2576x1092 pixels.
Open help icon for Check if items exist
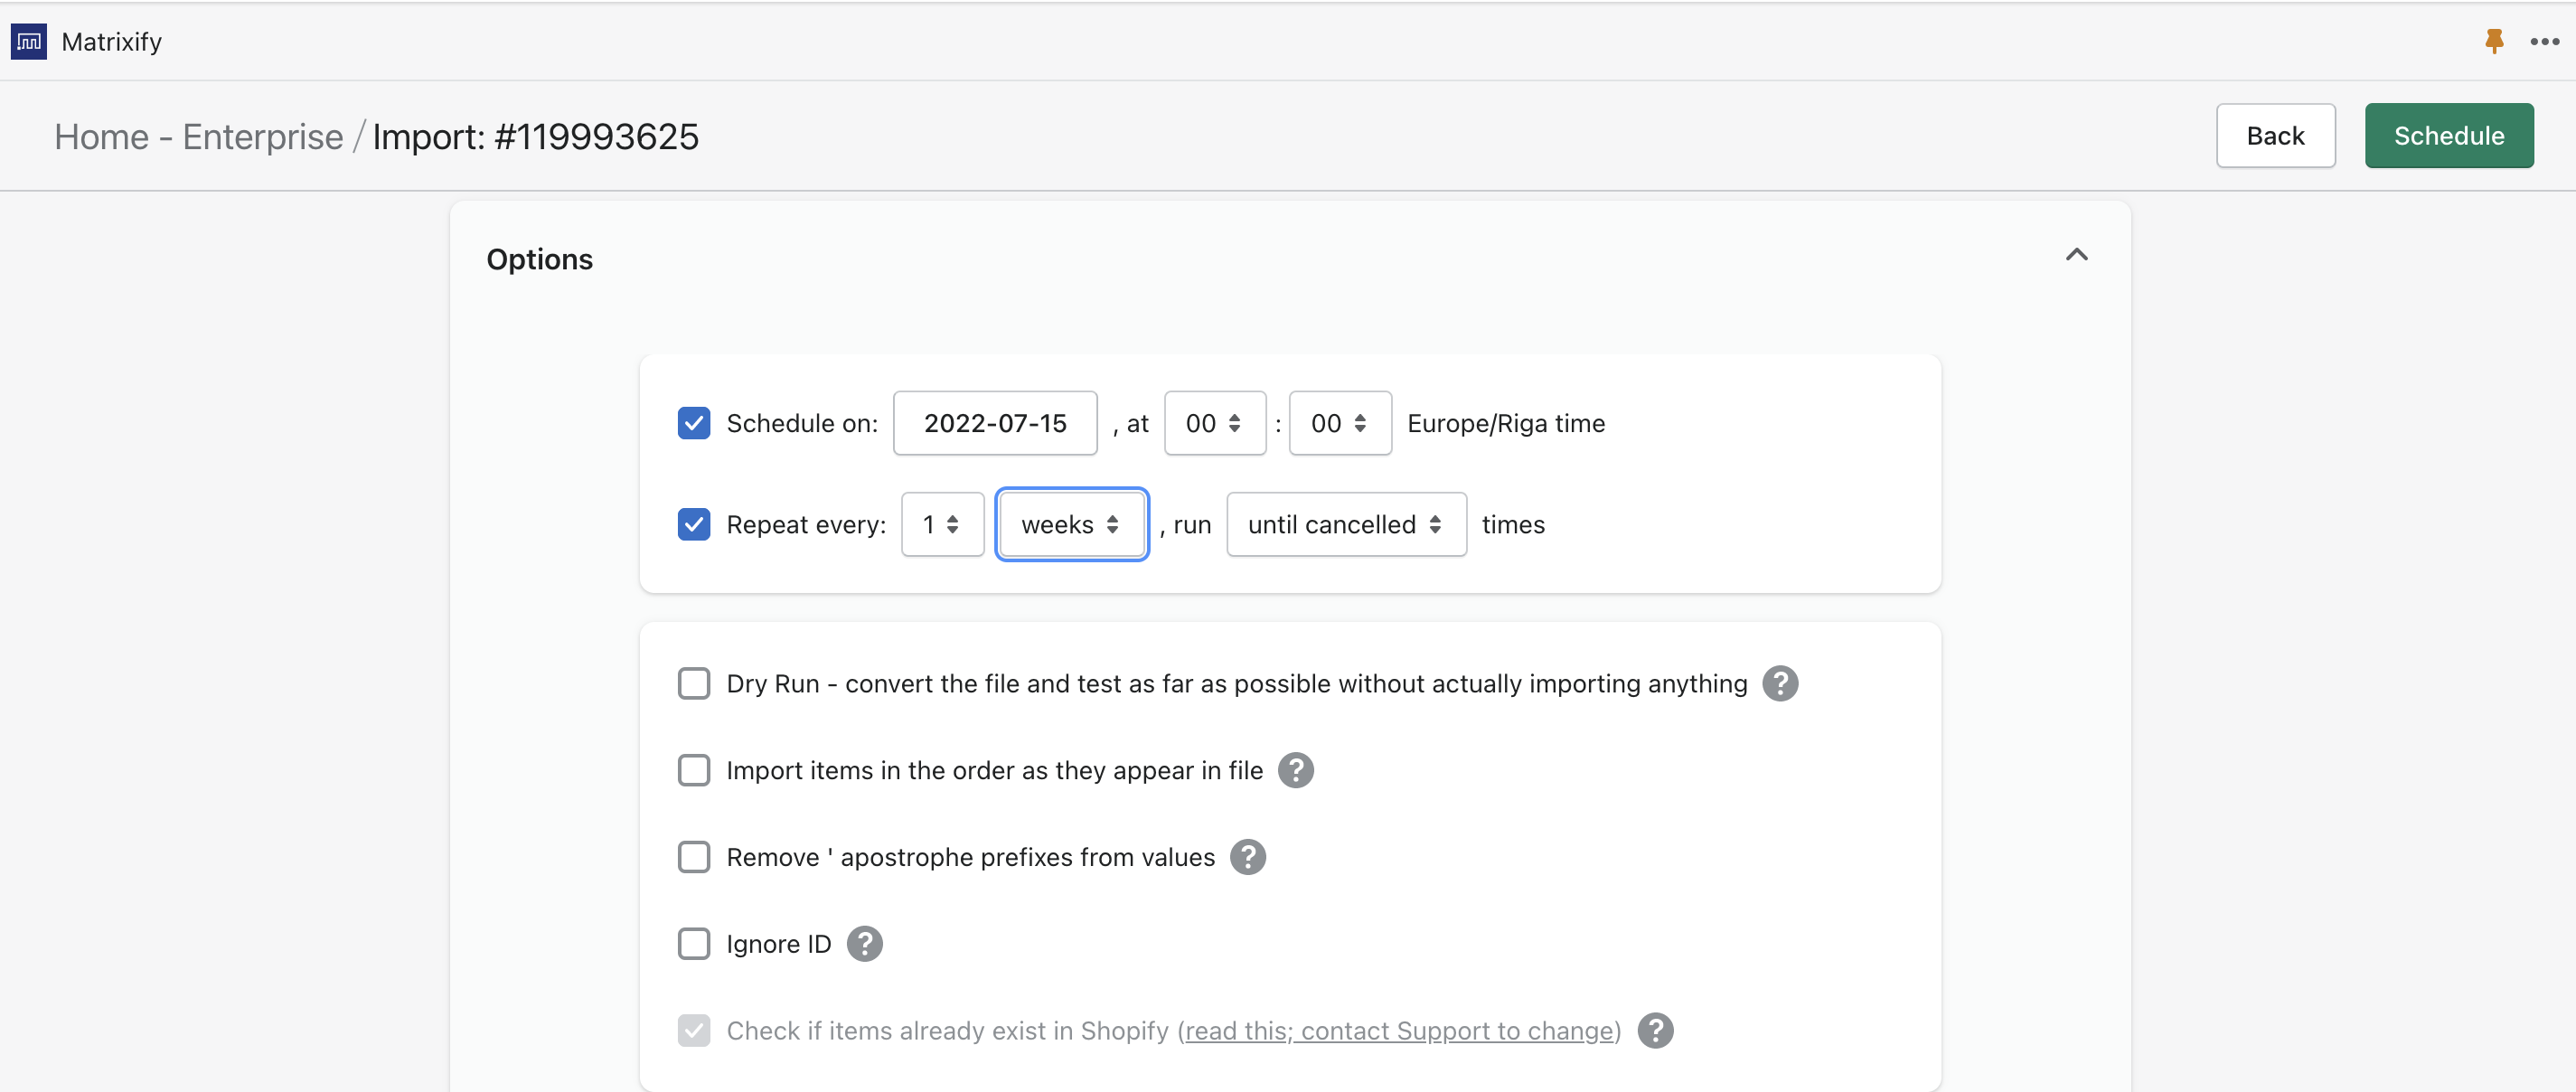(1655, 1031)
